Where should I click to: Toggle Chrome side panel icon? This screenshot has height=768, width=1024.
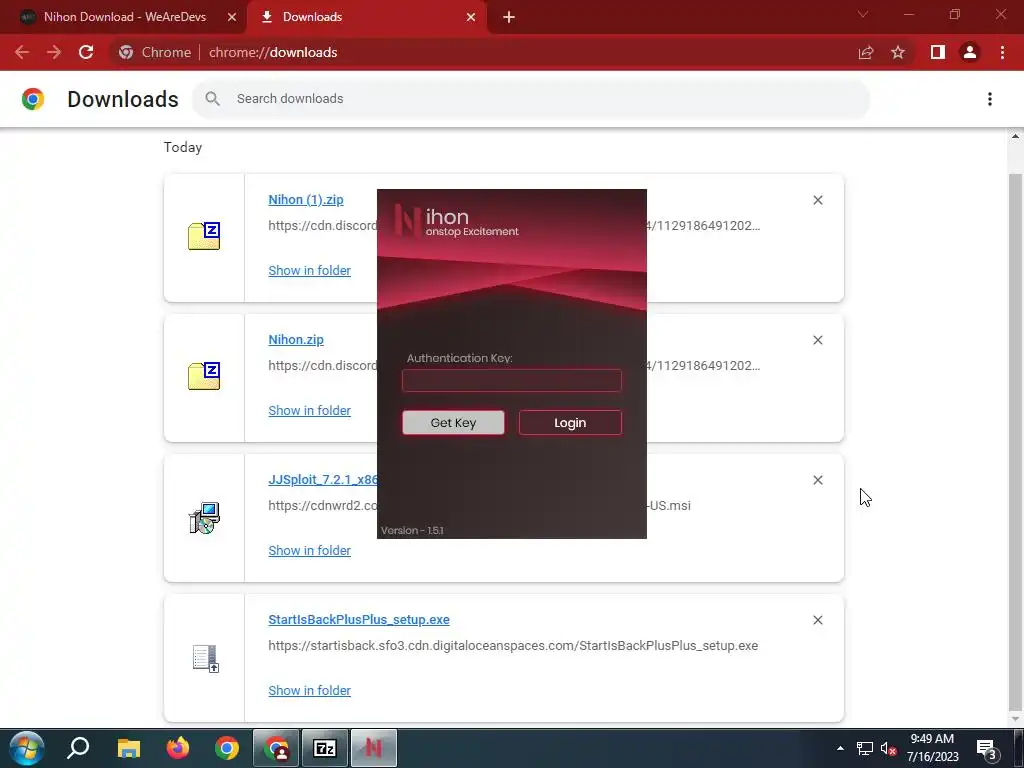pos(938,52)
